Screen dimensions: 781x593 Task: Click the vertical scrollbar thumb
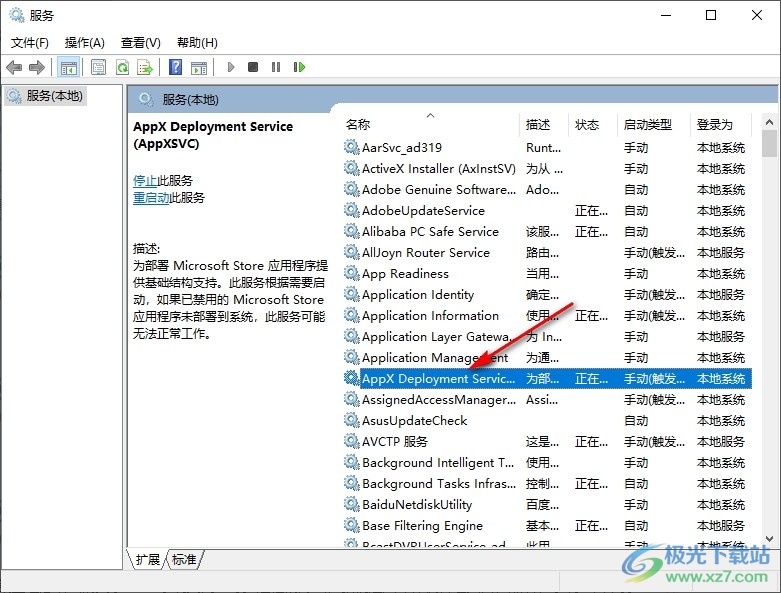coord(769,143)
